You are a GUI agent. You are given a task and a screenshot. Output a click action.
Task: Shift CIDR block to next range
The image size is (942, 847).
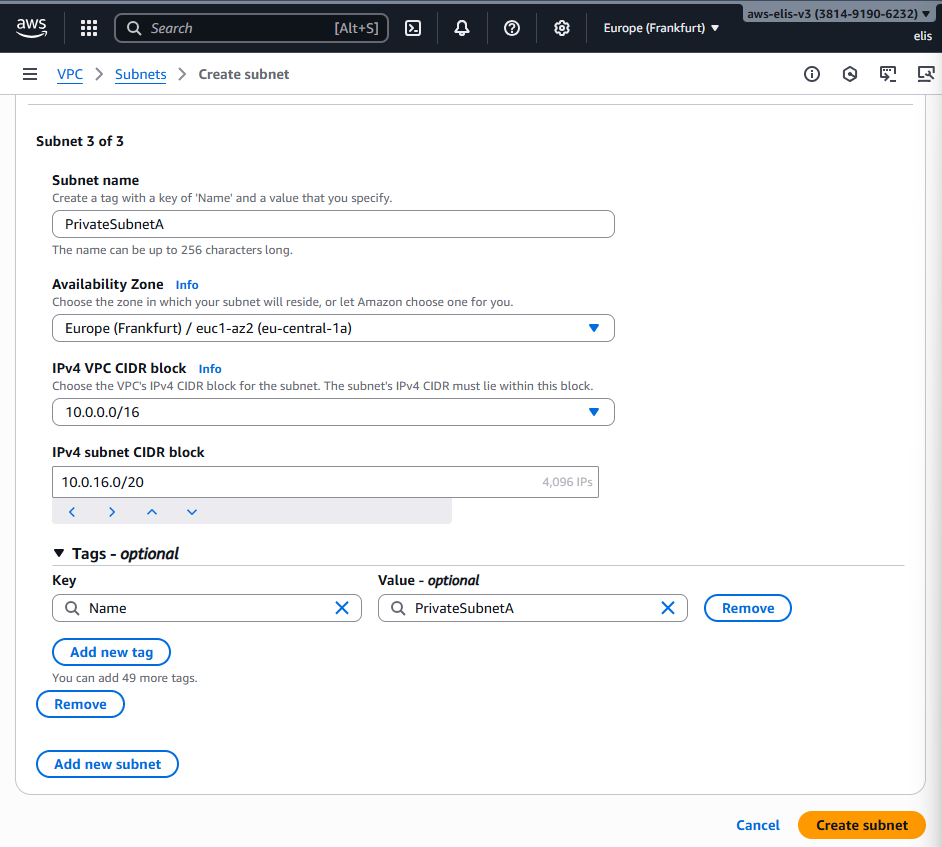tap(112, 512)
